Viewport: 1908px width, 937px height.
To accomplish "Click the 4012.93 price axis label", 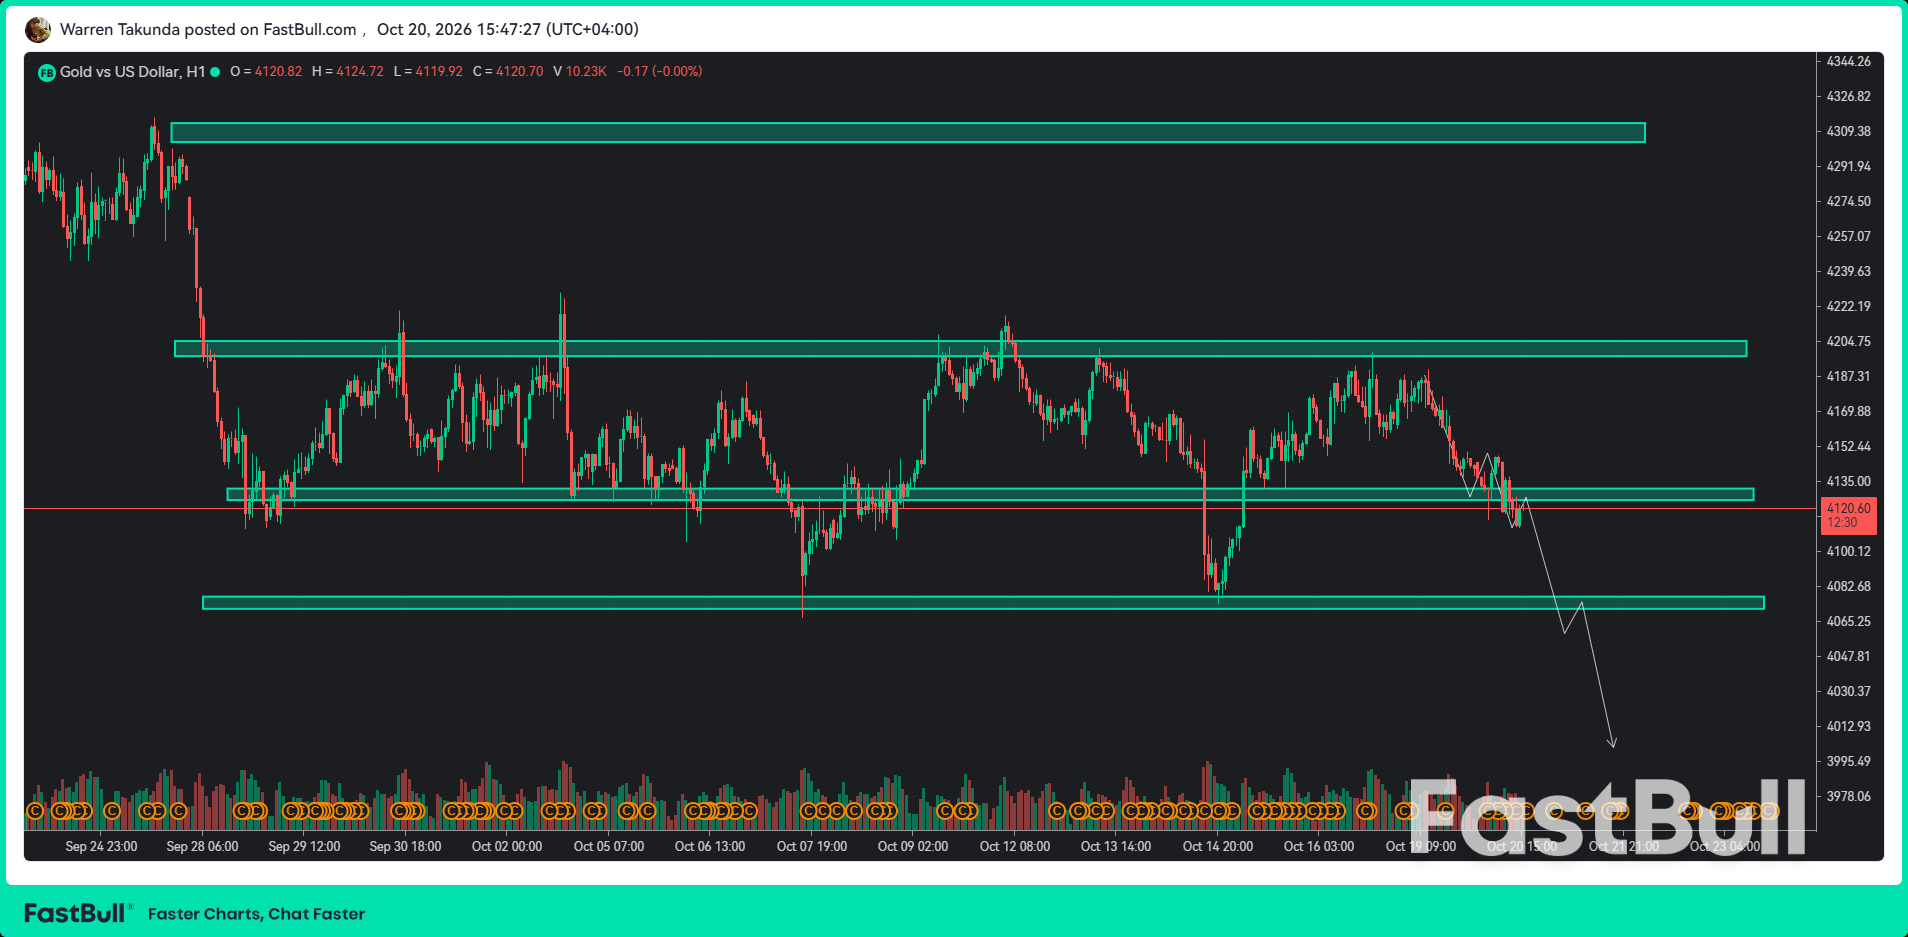I will (x=1848, y=727).
